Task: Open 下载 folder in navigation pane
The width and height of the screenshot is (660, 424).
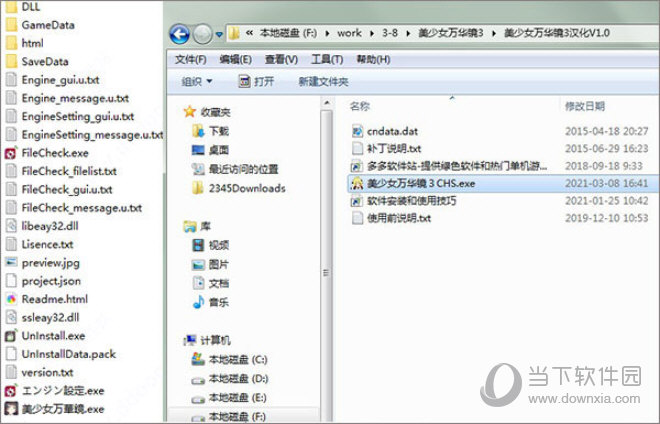Action: (x=210, y=131)
